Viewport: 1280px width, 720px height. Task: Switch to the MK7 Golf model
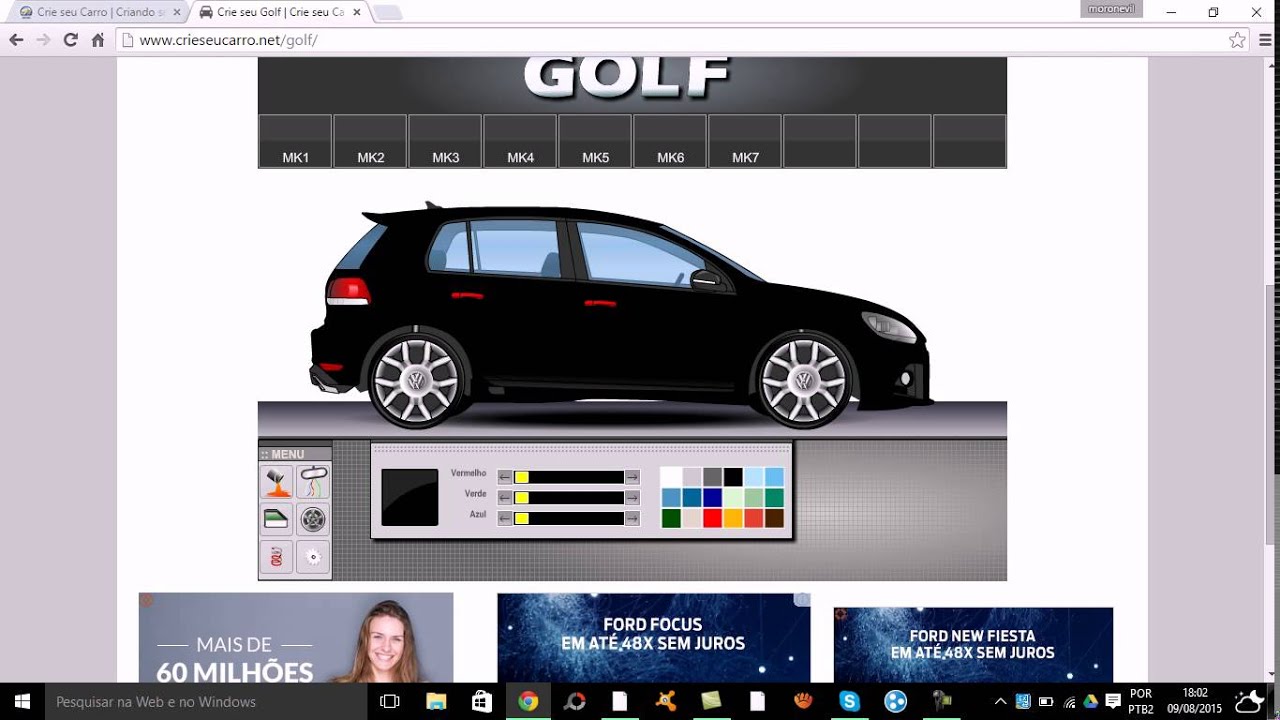745,142
